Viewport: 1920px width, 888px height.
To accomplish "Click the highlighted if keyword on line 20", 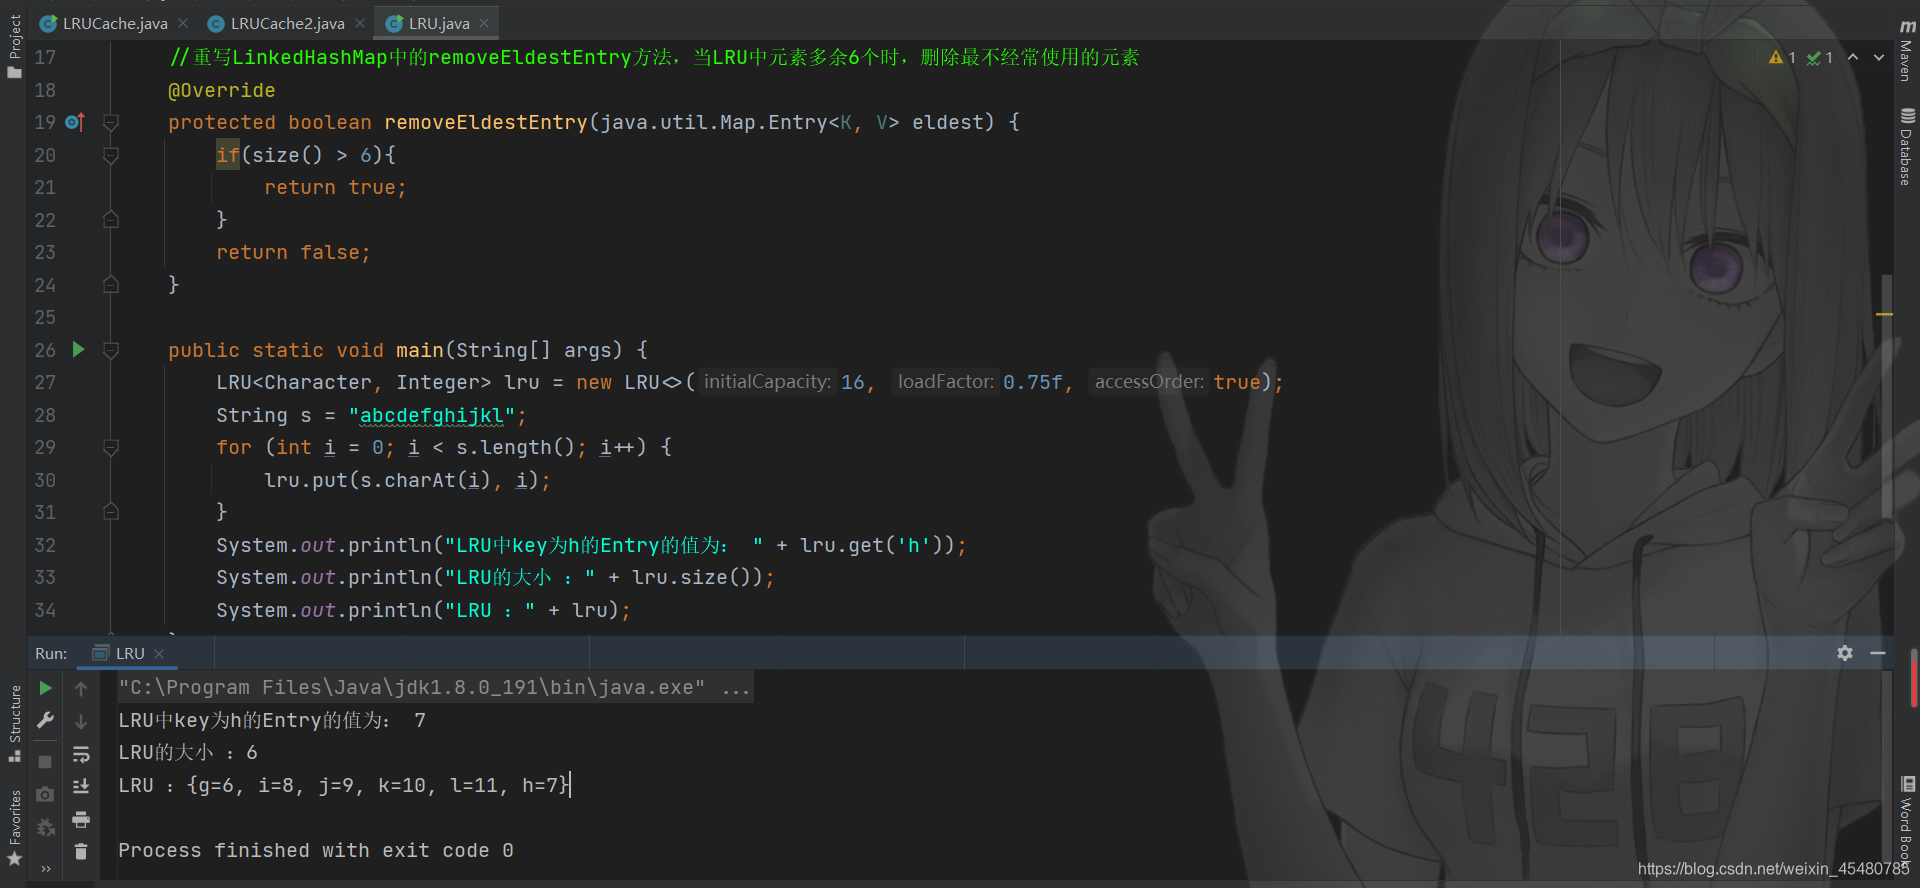I will pyautogui.click(x=228, y=155).
